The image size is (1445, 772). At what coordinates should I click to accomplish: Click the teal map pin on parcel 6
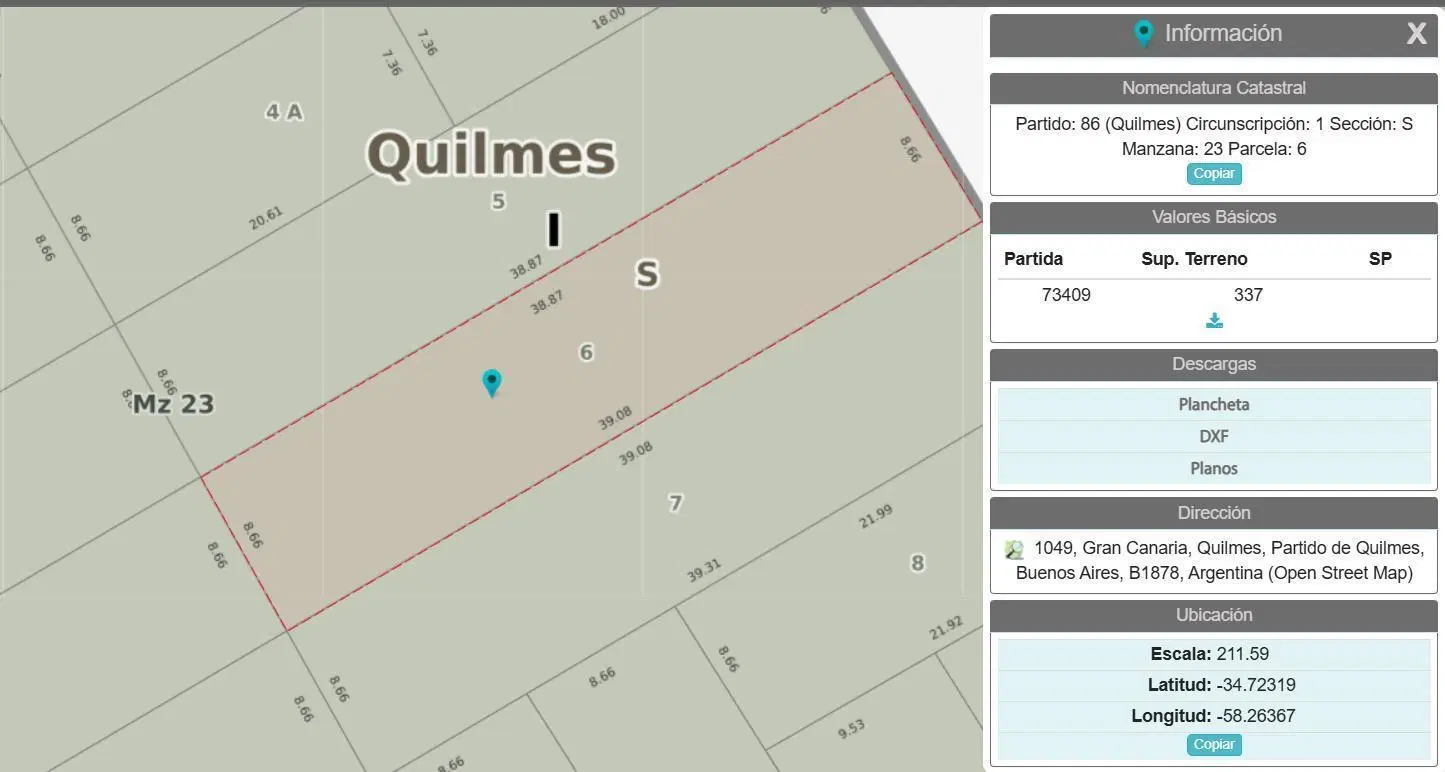click(x=491, y=383)
